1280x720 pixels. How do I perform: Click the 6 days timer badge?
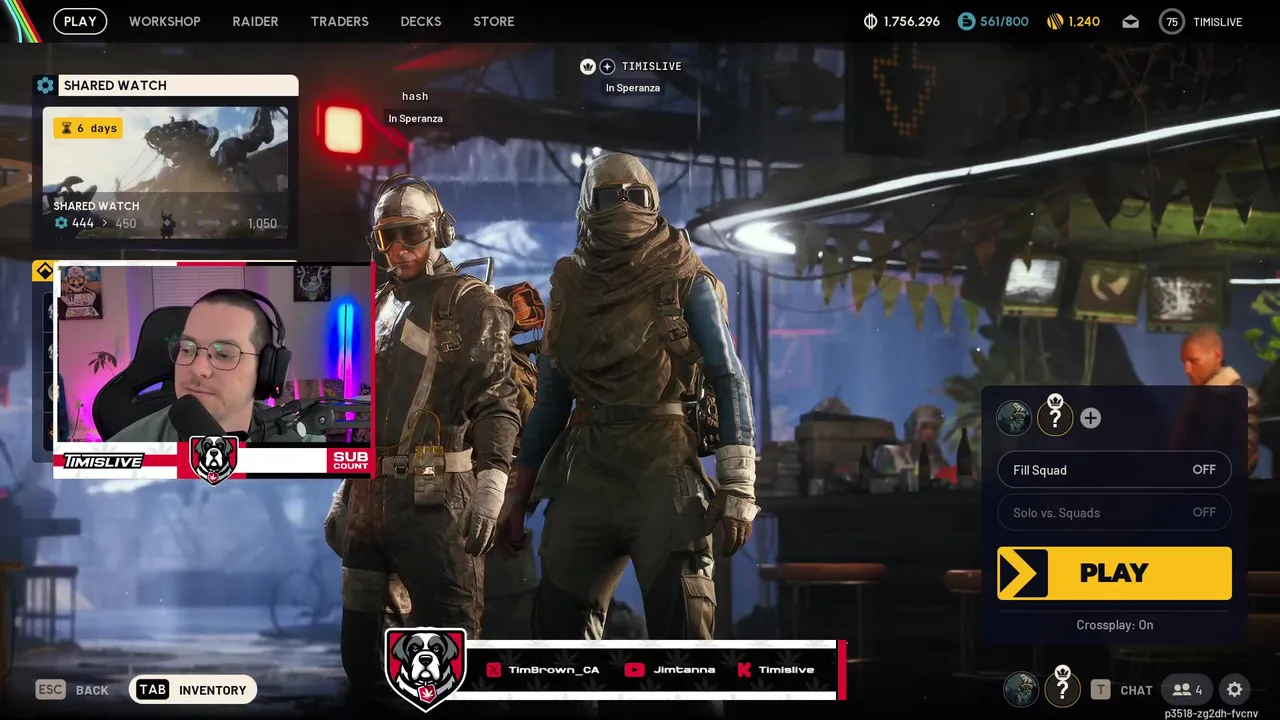point(88,128)
